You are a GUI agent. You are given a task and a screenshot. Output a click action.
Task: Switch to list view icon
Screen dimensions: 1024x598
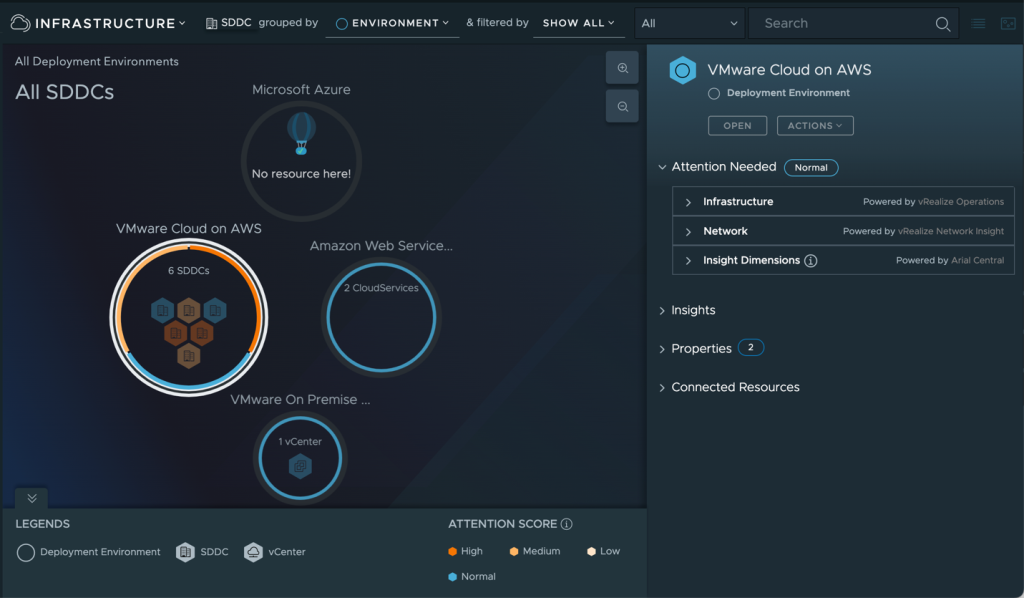click(x=978, y=24)
